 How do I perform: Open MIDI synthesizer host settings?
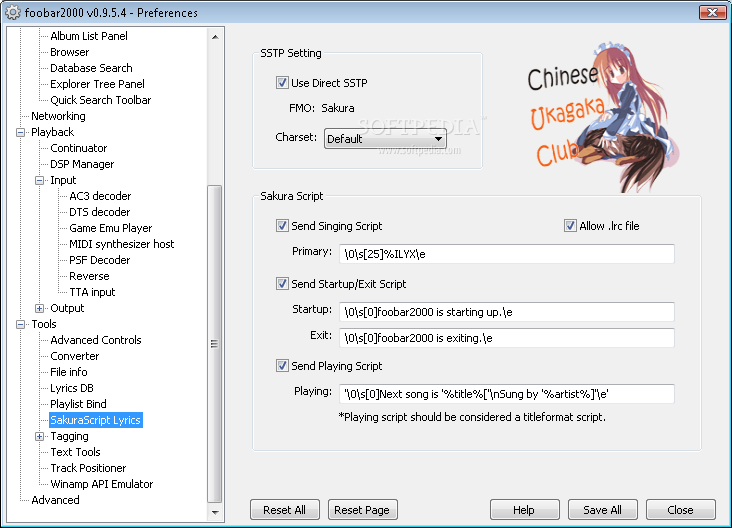[x=121, y=244]
